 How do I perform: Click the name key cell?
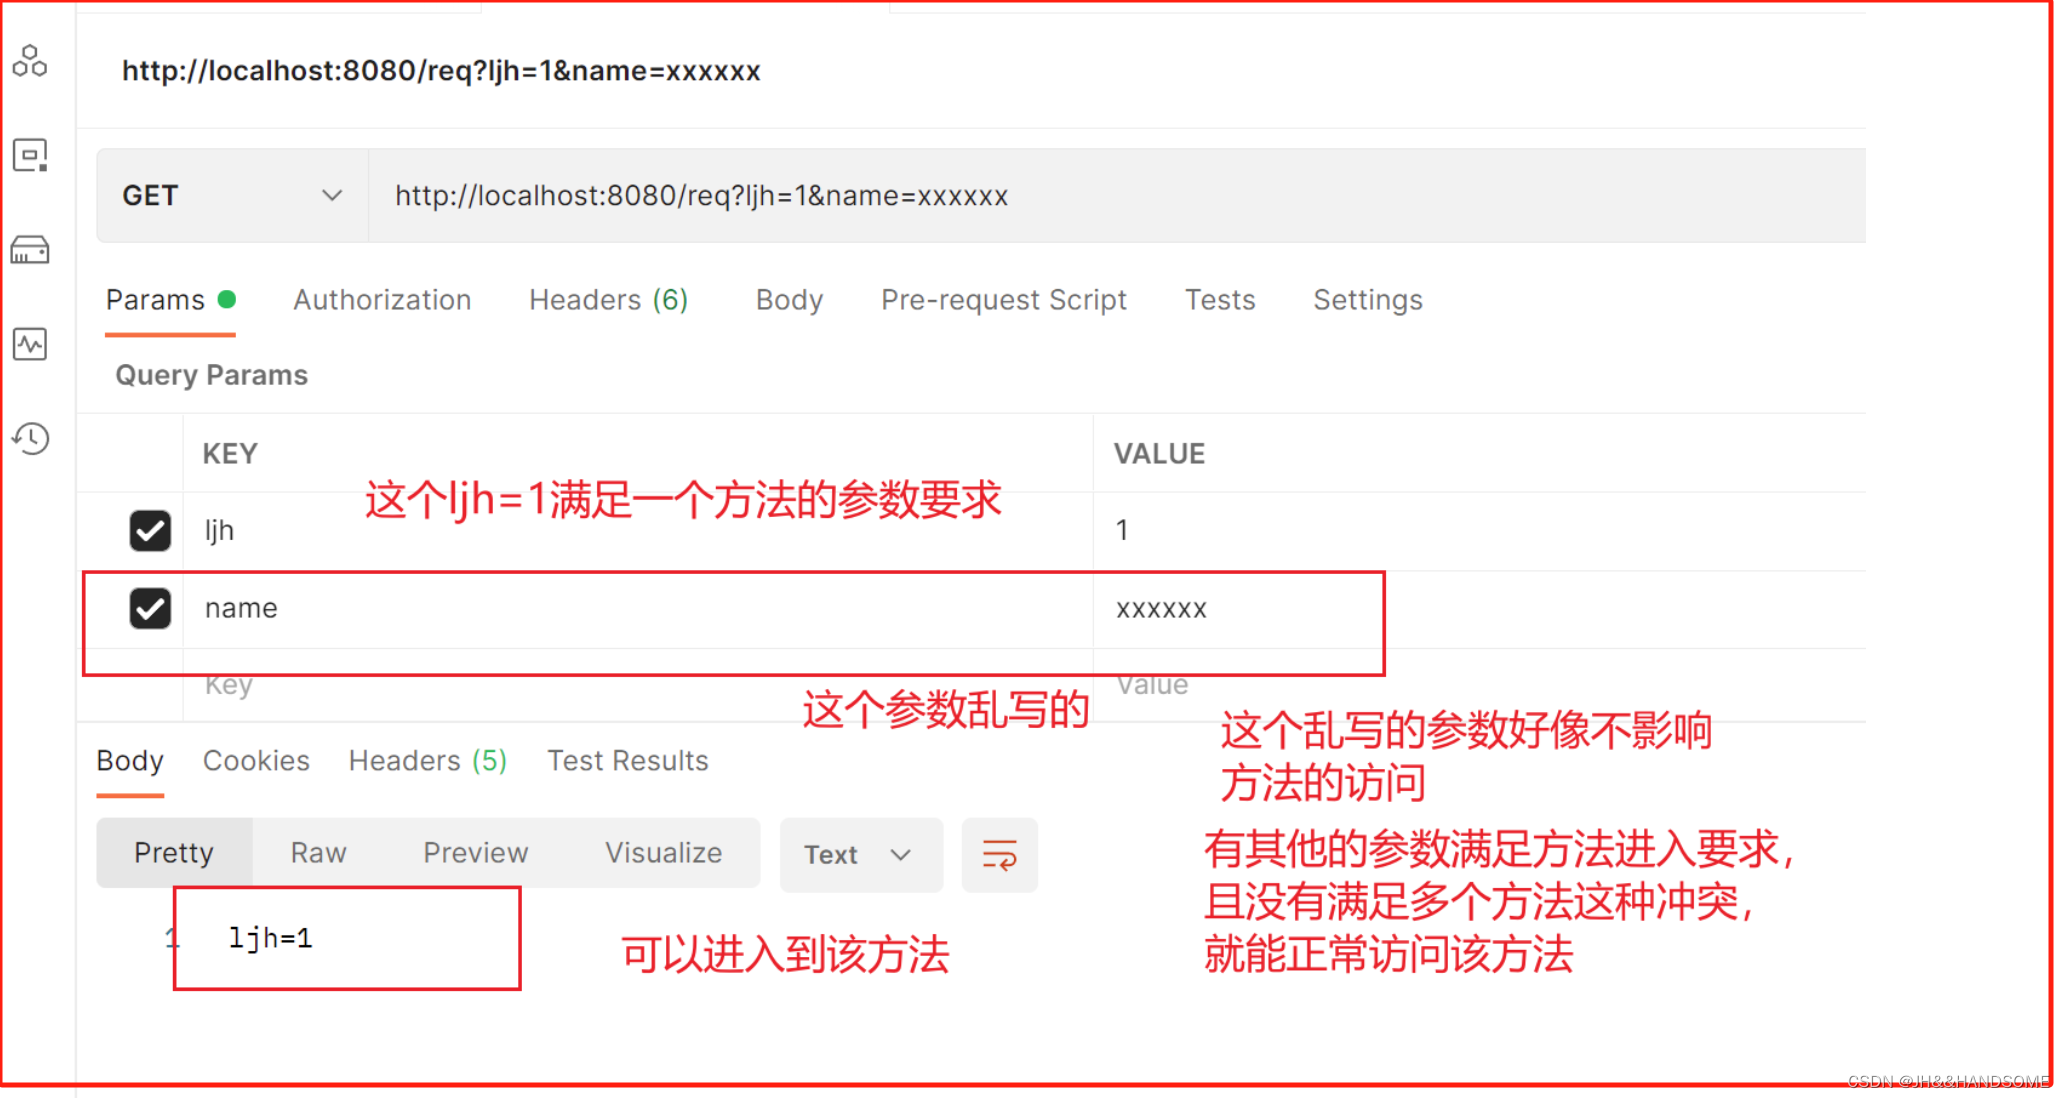638,608
